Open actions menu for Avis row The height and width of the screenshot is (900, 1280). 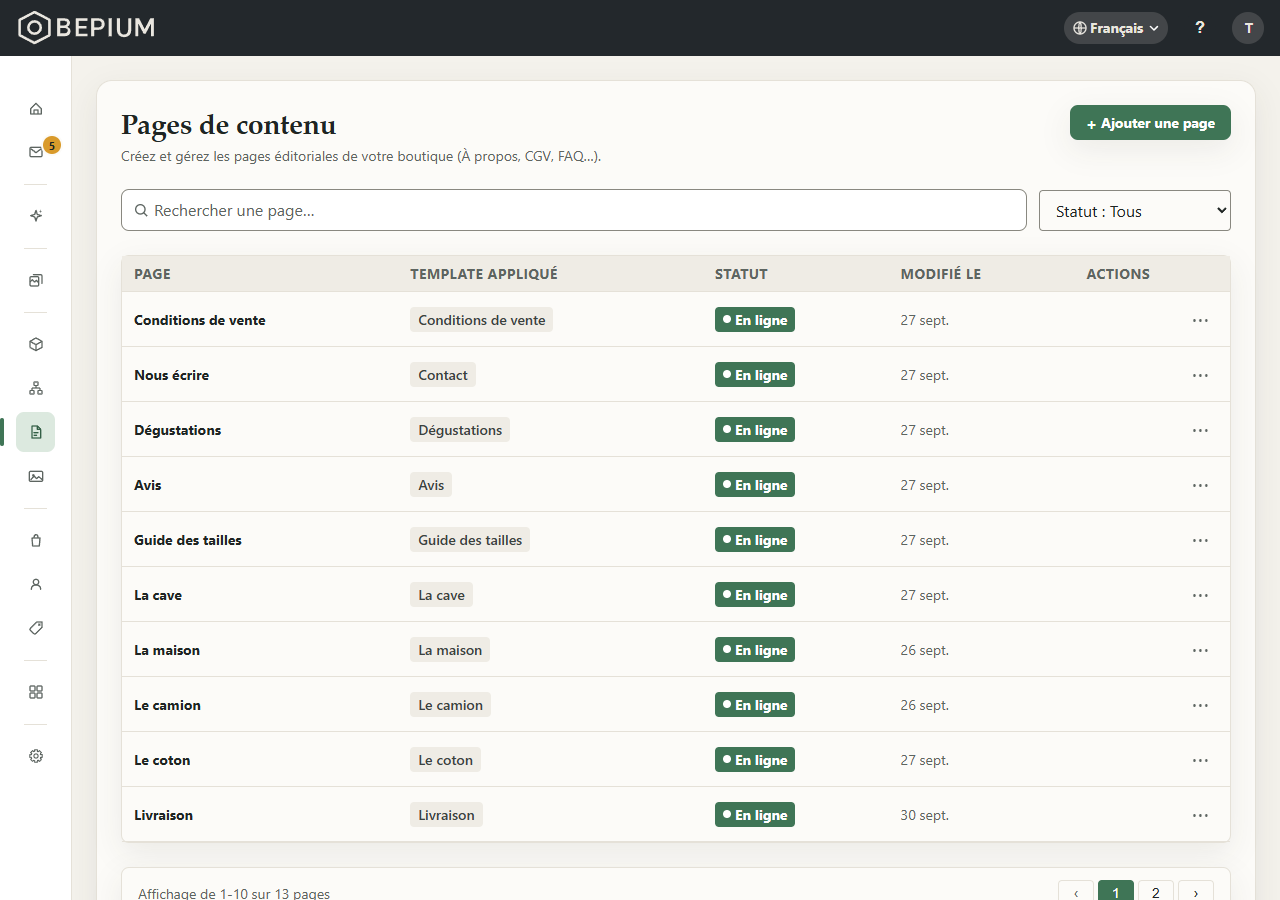click(1200, 485)
